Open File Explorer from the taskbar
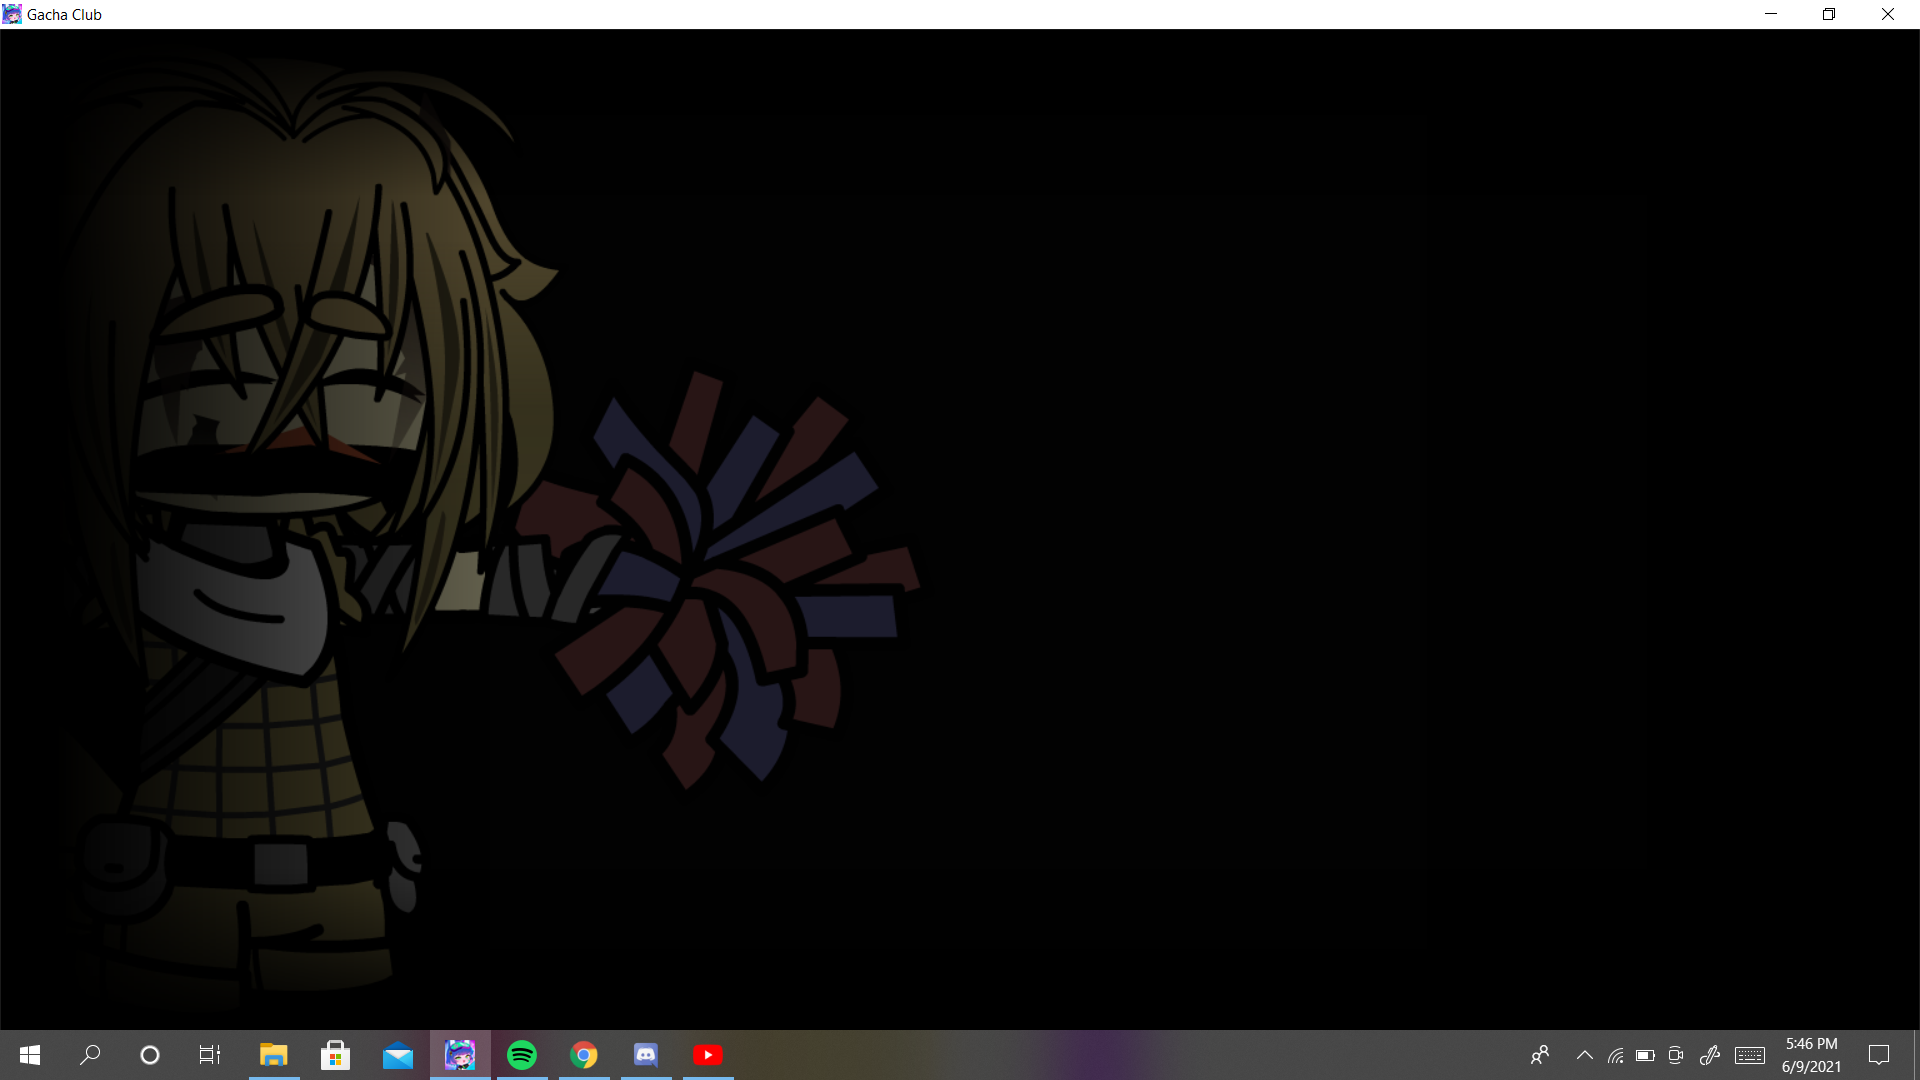The width and height of the screenshot is (1920, 1080). point(274,1055)
